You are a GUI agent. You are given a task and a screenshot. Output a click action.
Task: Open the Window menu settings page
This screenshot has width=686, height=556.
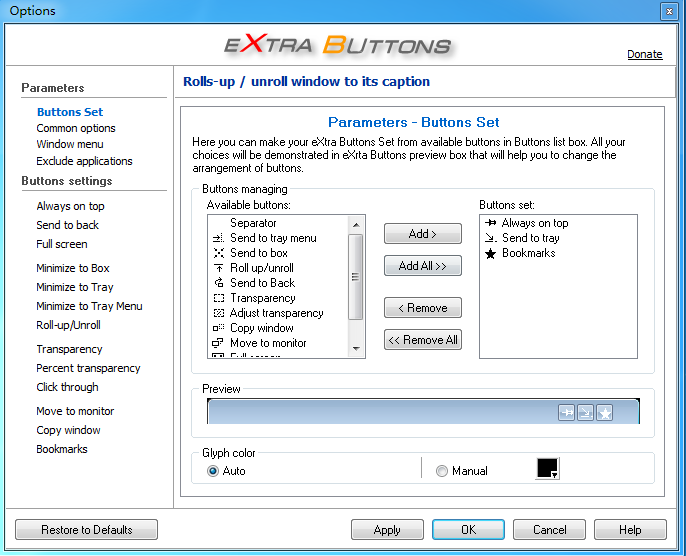click(70, 144)
